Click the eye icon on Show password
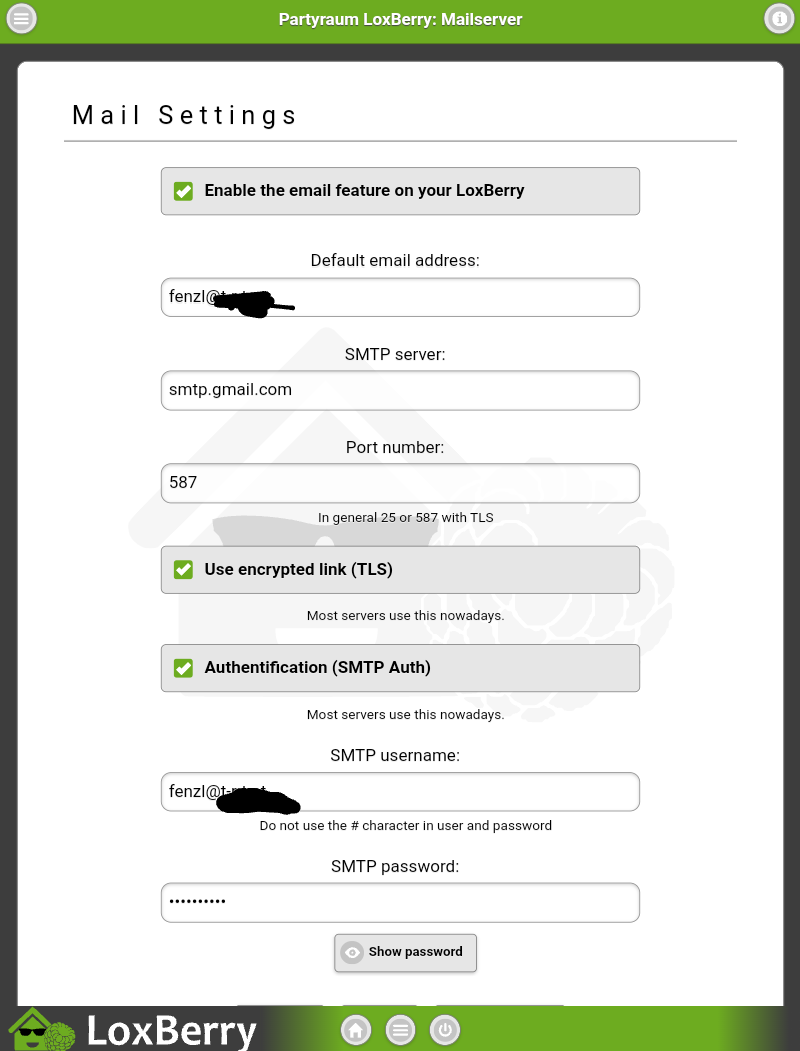The height and width of the screenshot is (1051, 800). click(352, 953)
